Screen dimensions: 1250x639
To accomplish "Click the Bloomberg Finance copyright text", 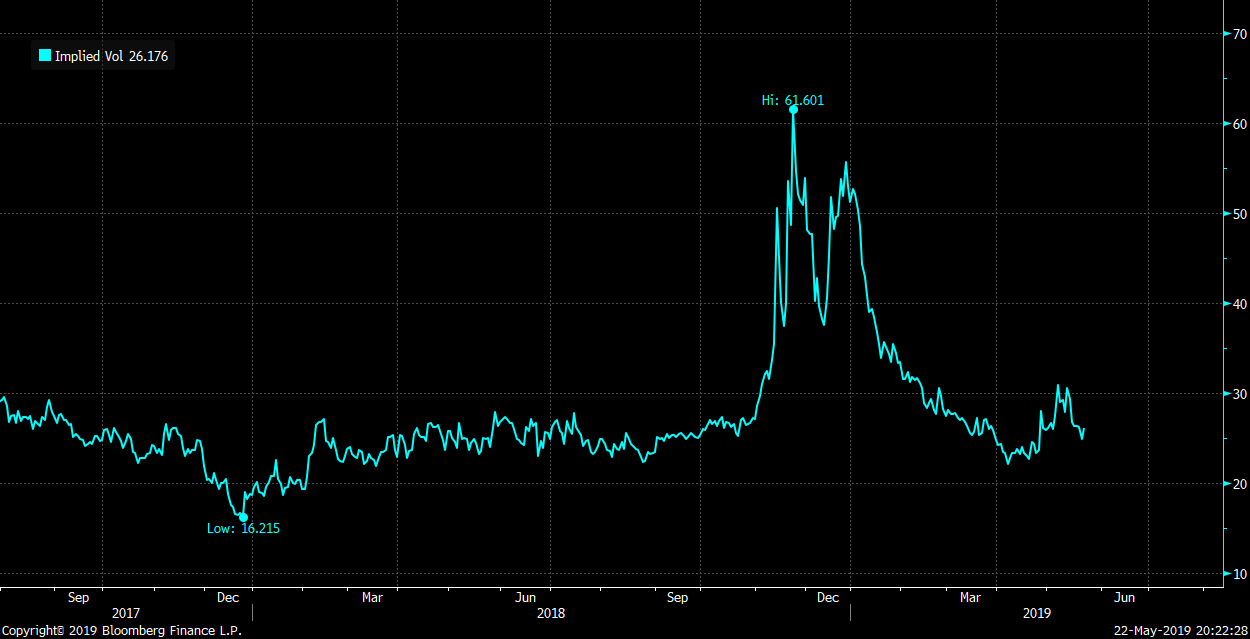I will [122, 631].
